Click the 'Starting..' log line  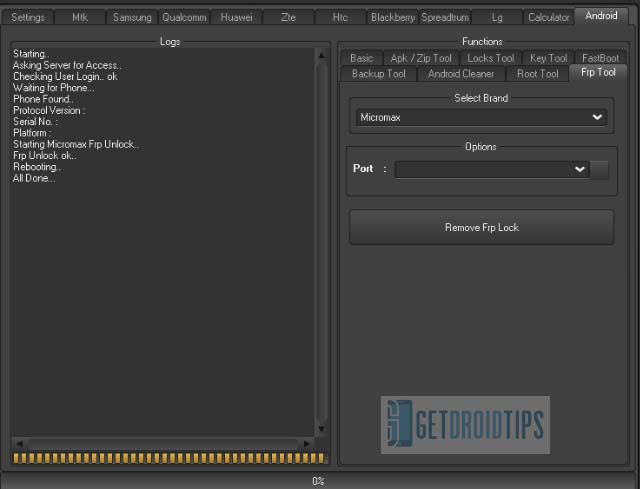[x=31, y=54]
